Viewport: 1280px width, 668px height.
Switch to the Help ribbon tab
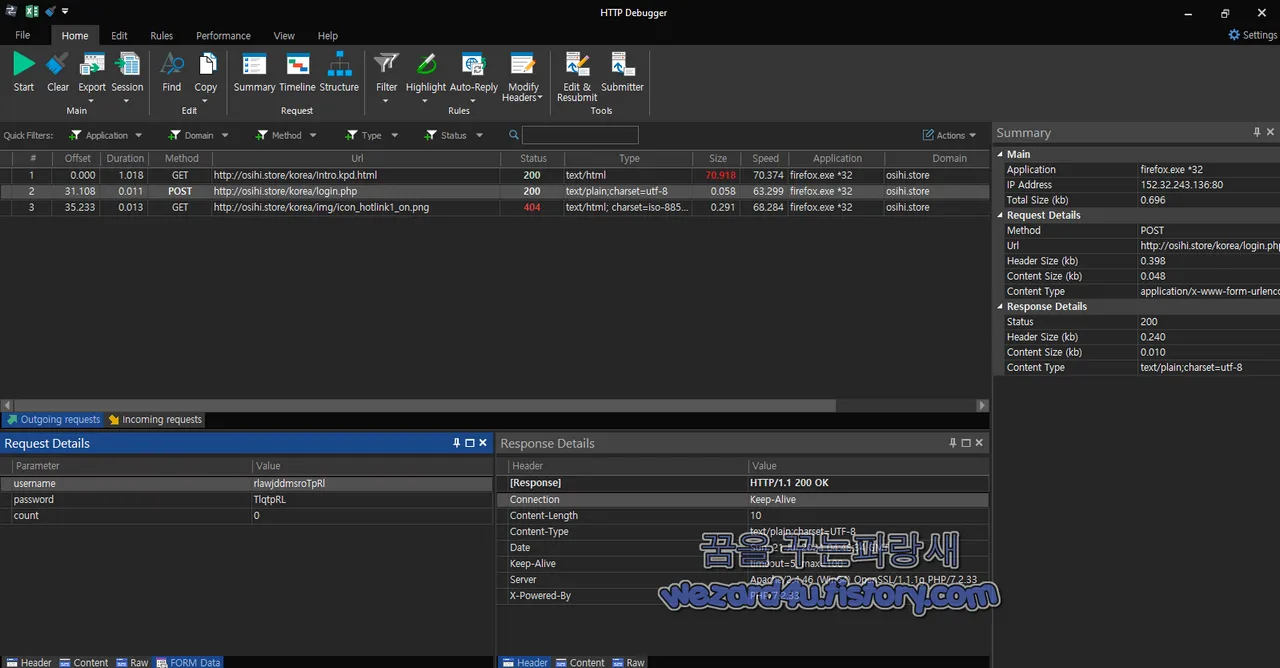point(327,35)
